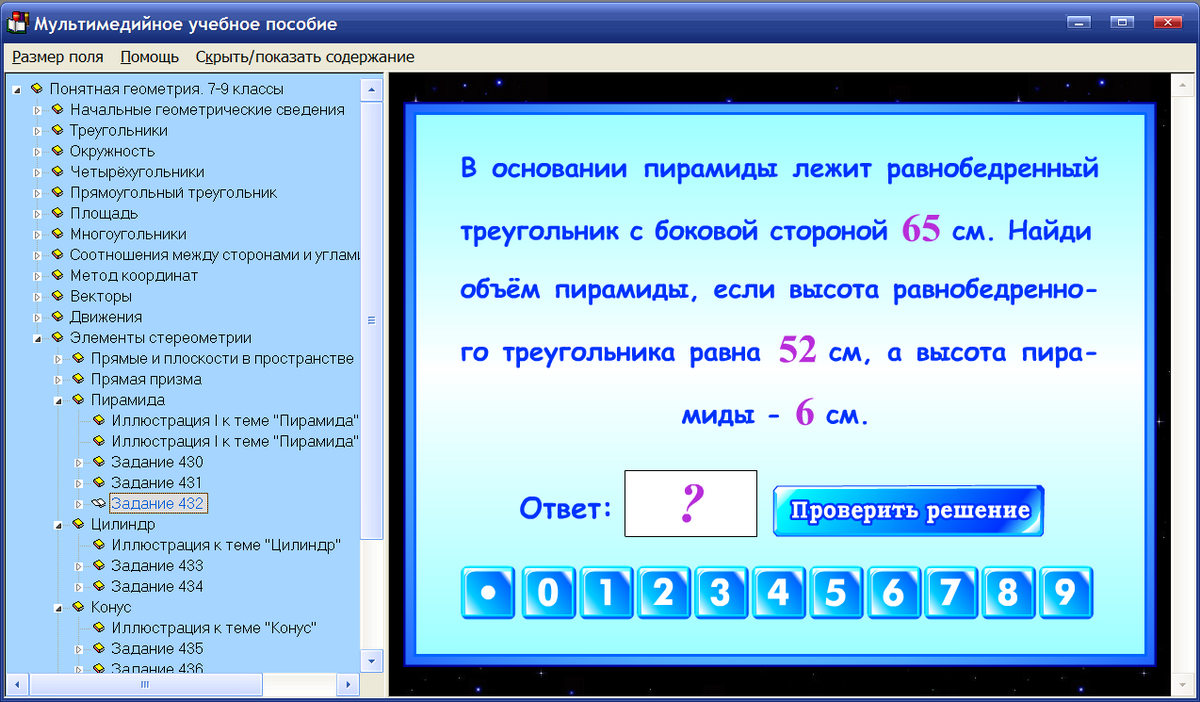Click the "Проверить решение" button
This screenshot has height=702, width=1200.
[x=906, y=509]
